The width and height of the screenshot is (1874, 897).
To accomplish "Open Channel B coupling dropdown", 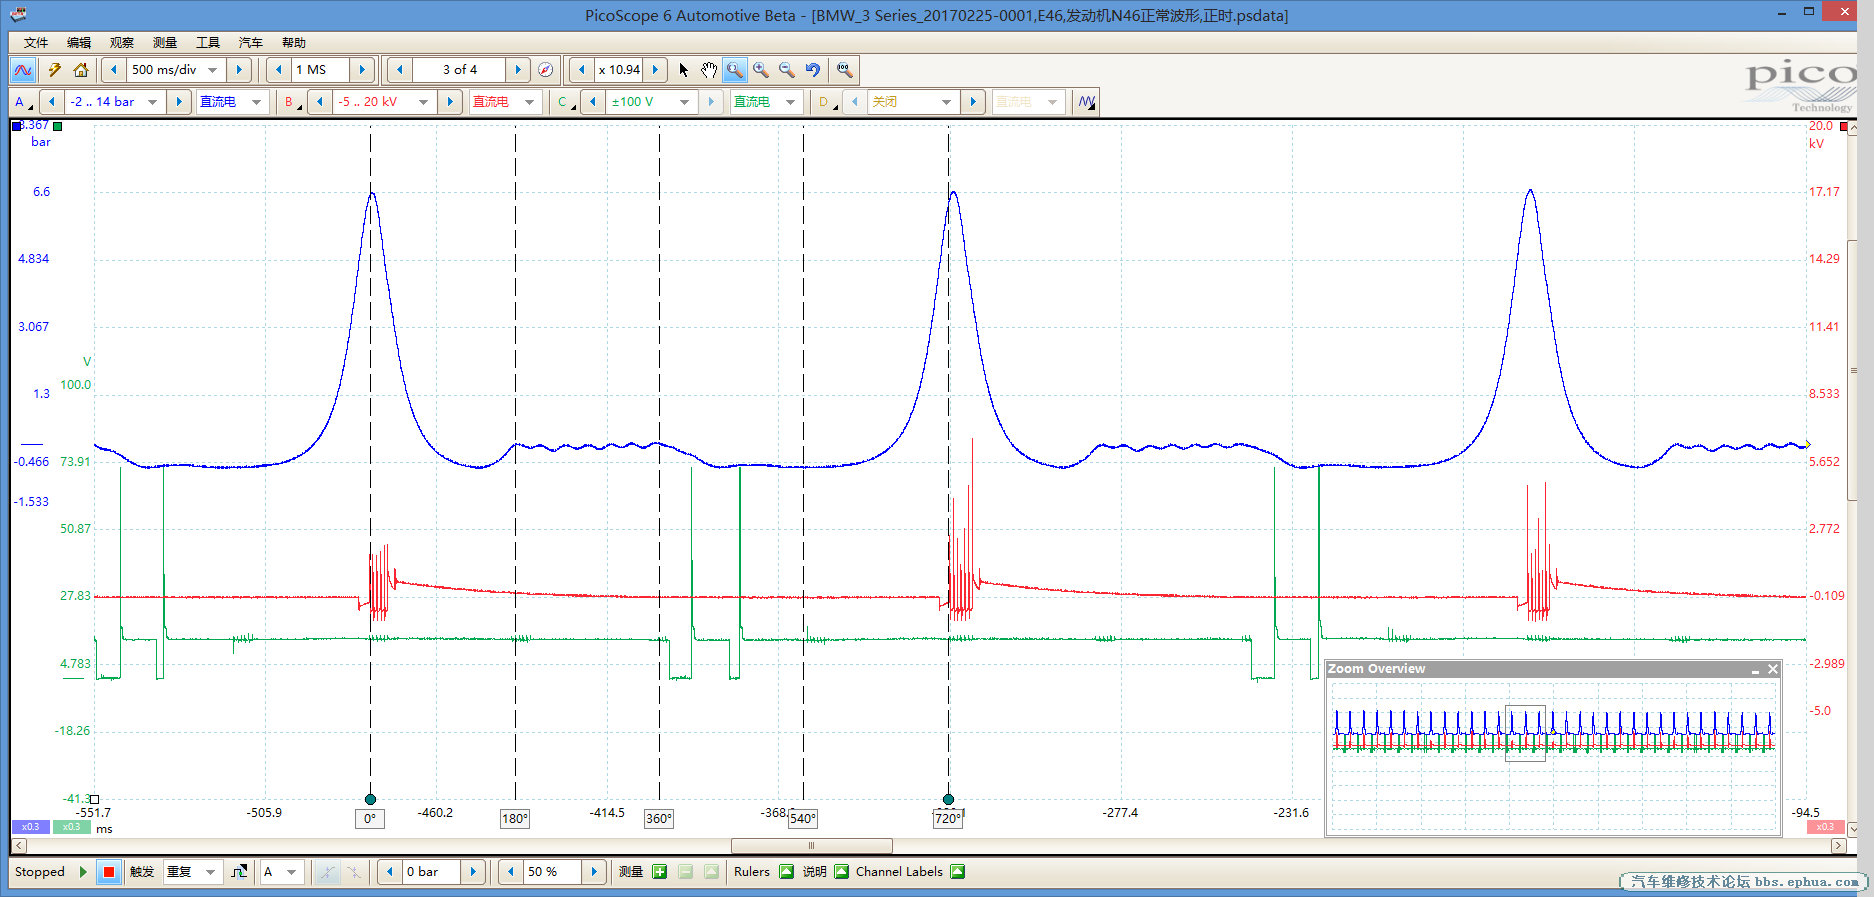I will (530, 102).
